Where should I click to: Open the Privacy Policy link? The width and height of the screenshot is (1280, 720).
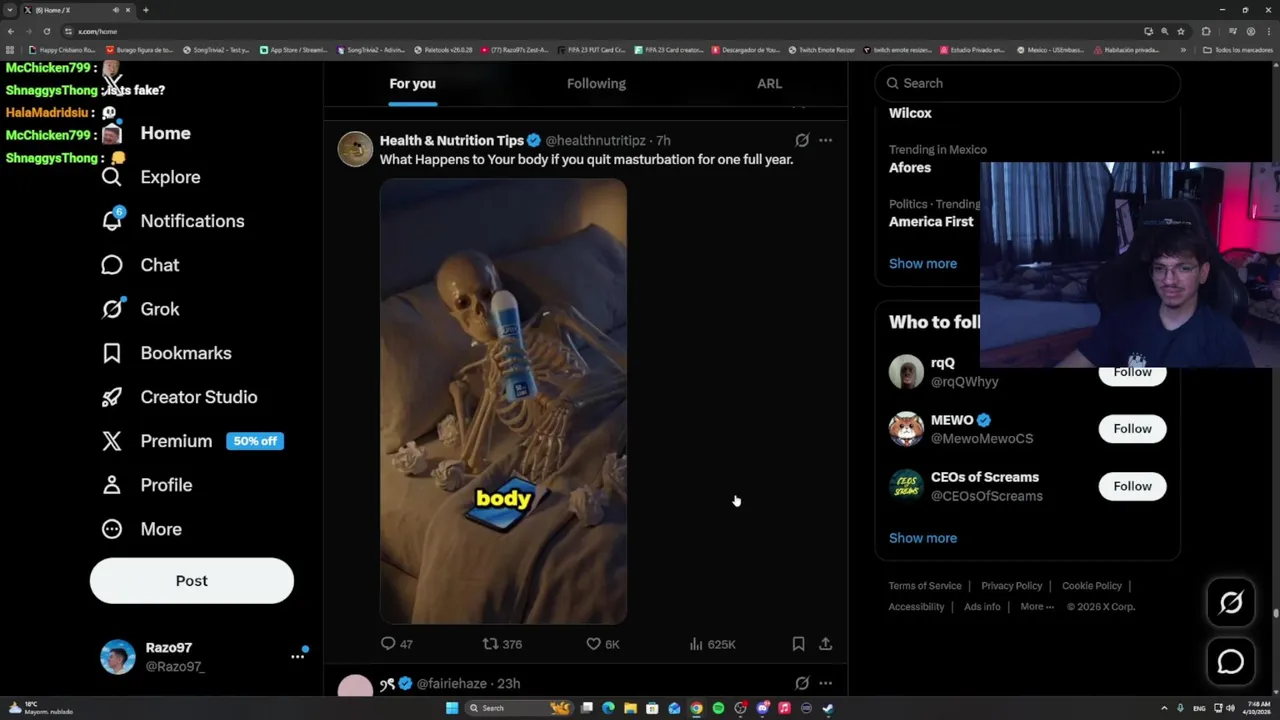tap(1011, 586)
